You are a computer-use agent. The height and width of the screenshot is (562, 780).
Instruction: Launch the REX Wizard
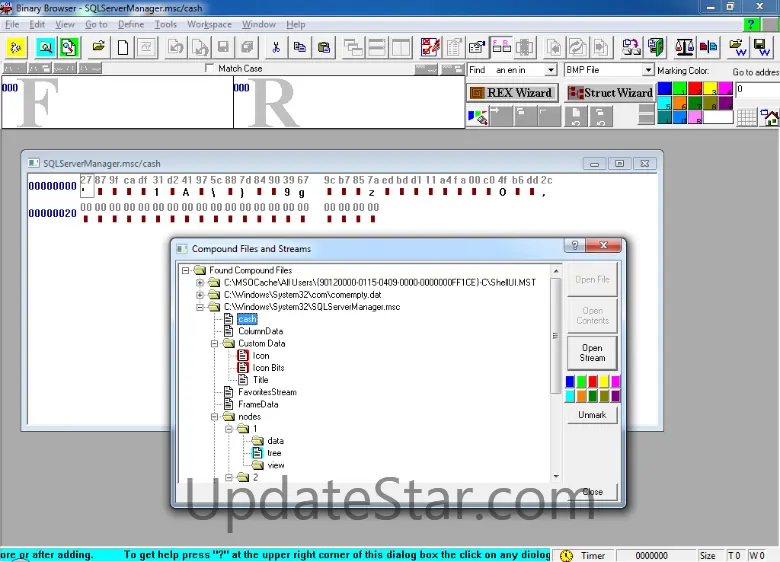(x=512, y=93)
